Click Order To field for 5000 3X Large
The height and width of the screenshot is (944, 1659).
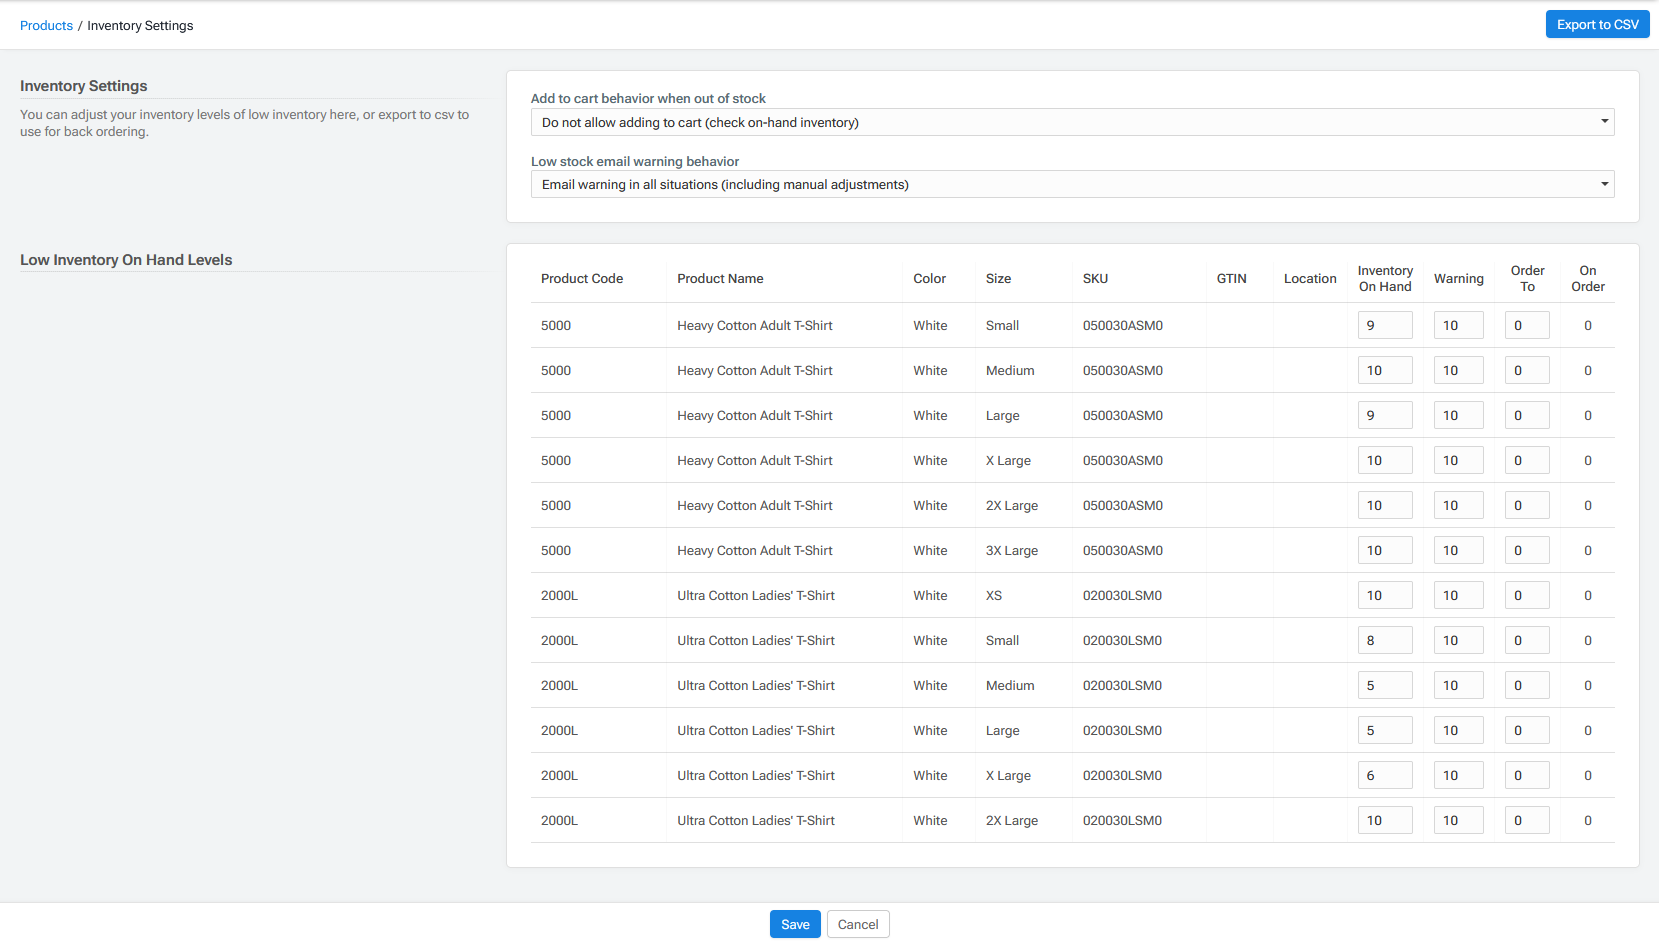coord(1526,551)
